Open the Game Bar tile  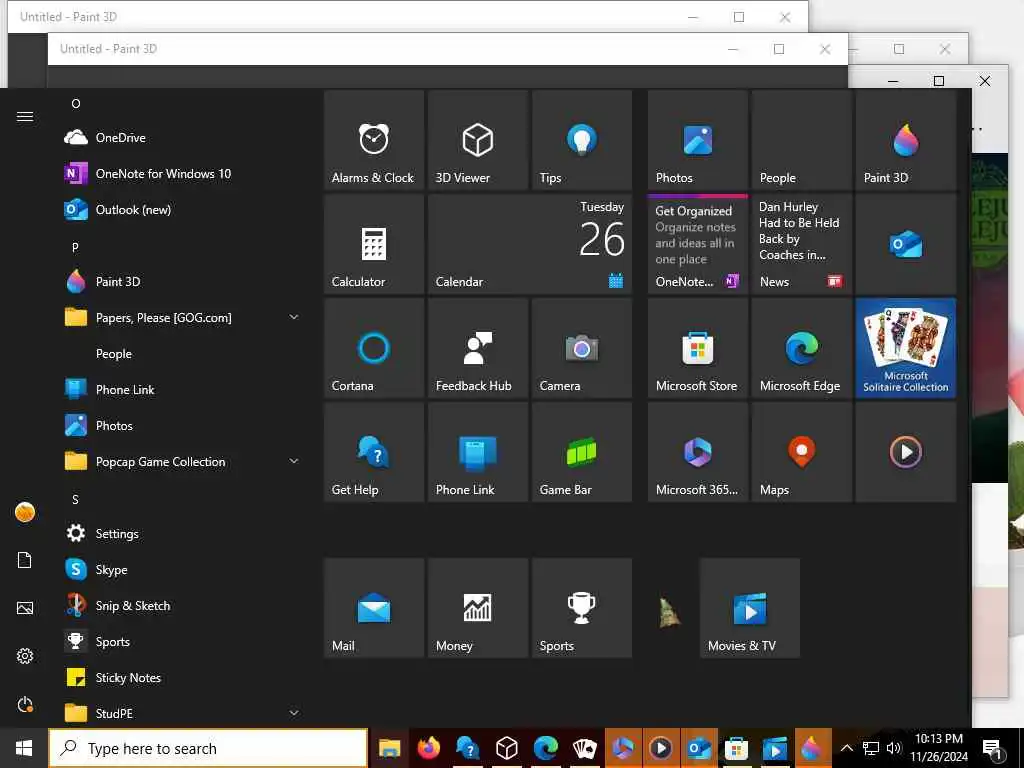click(x=581, y=452)
